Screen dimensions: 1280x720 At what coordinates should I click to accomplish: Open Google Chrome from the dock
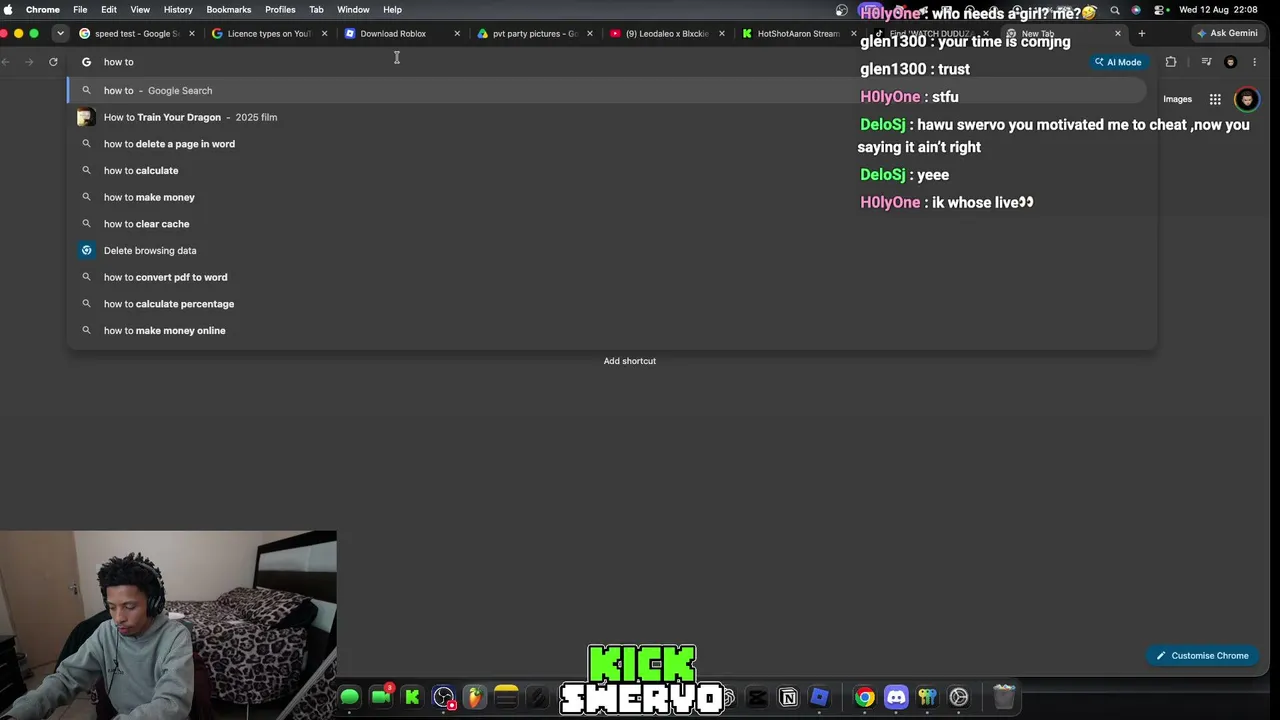pos(865,697)
